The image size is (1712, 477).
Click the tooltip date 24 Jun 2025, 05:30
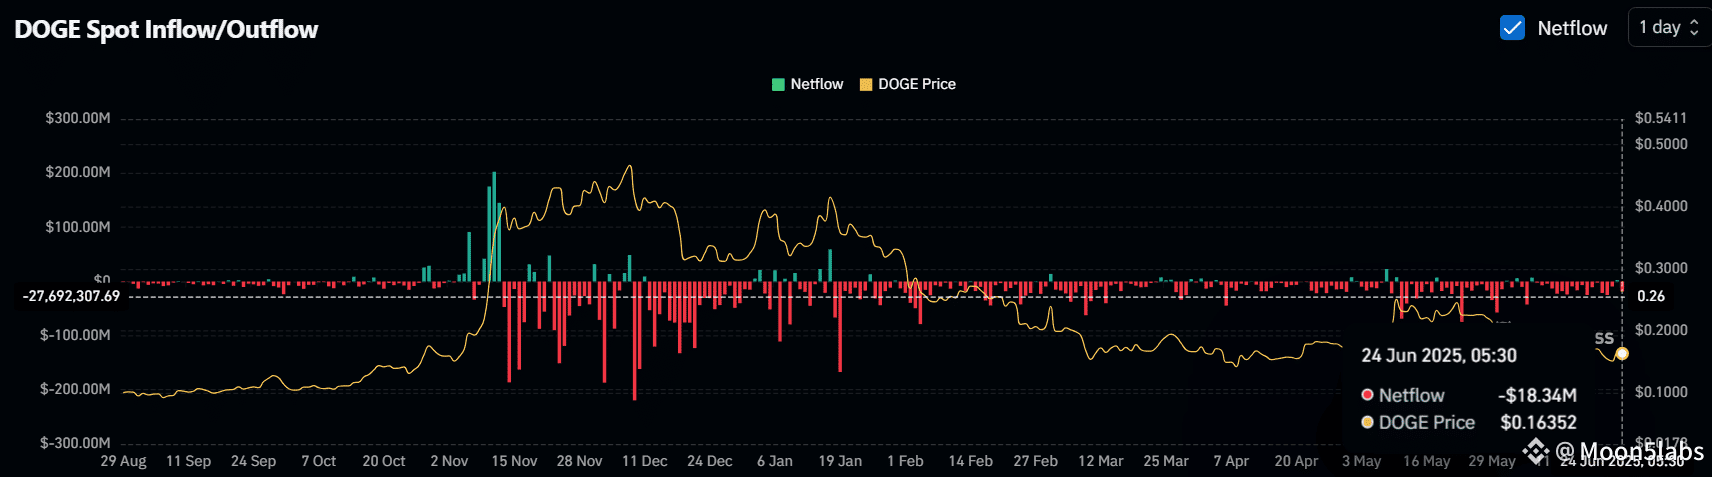(1439, 356)
